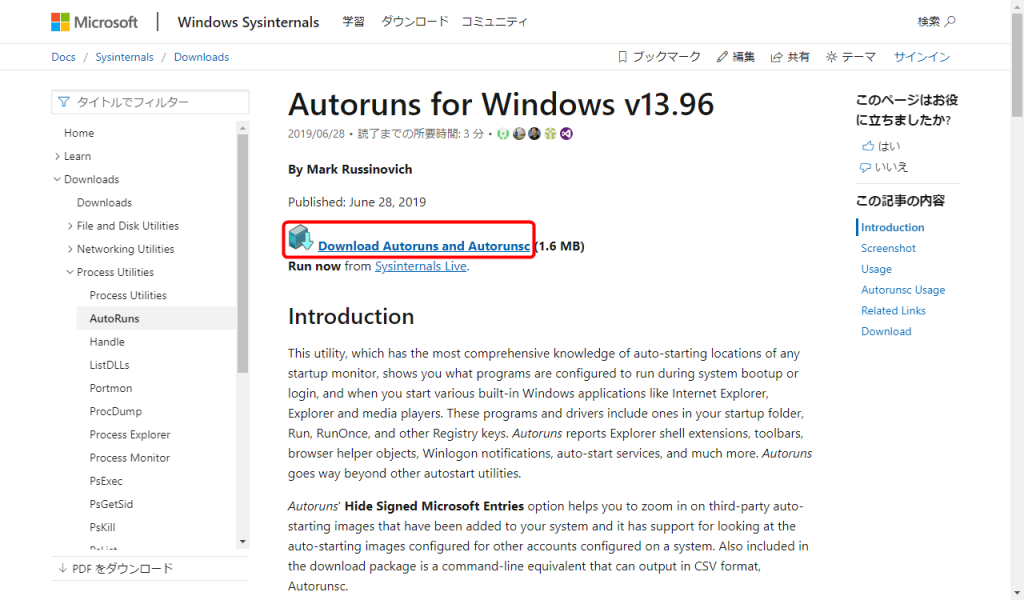Expand the Learn tree node

coord(57,156)
